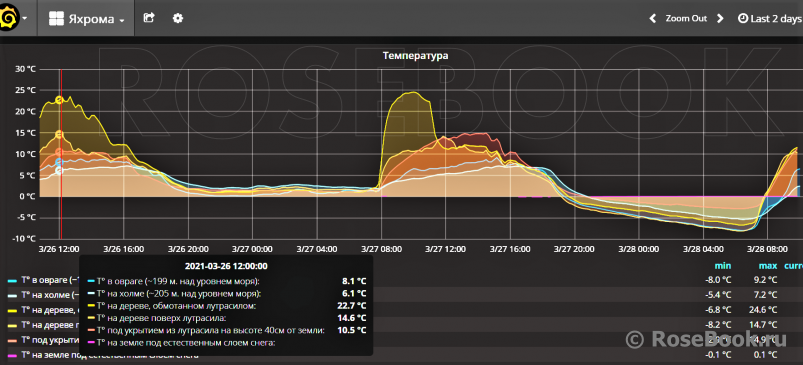Click the yellow data point marker at 22.7 °C
Image resolution: width=803 pixels, height=365 pixels.
[x=59, y=100]
